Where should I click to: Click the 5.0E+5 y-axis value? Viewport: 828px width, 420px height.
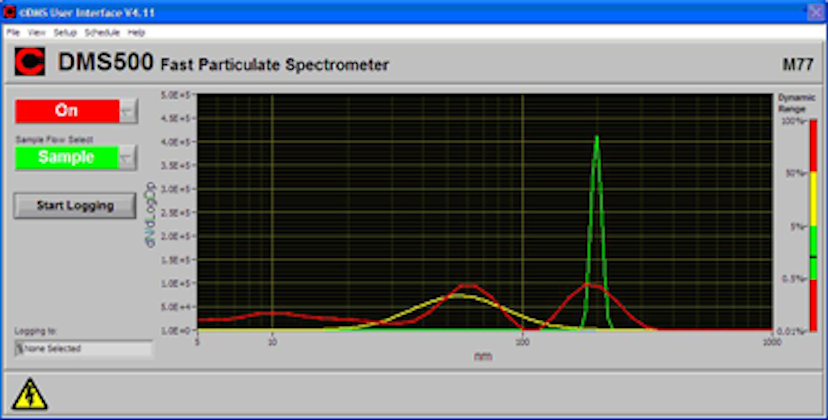(177, 96)
